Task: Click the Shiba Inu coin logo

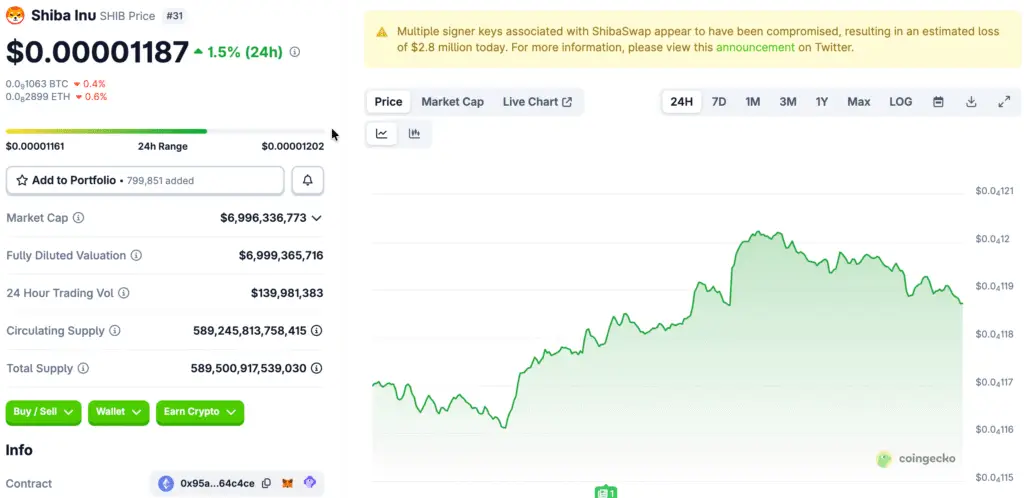Action: [14, 15]
